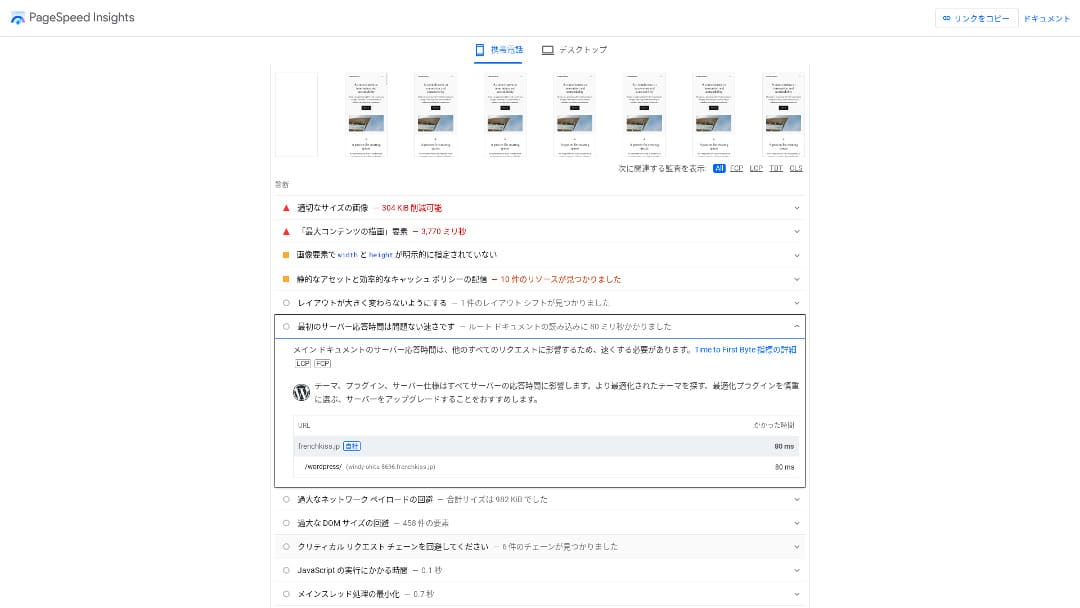Click the last filmstrip screenshot thumbnail
Screen dimensions: 1080x608
click(784, 114)
